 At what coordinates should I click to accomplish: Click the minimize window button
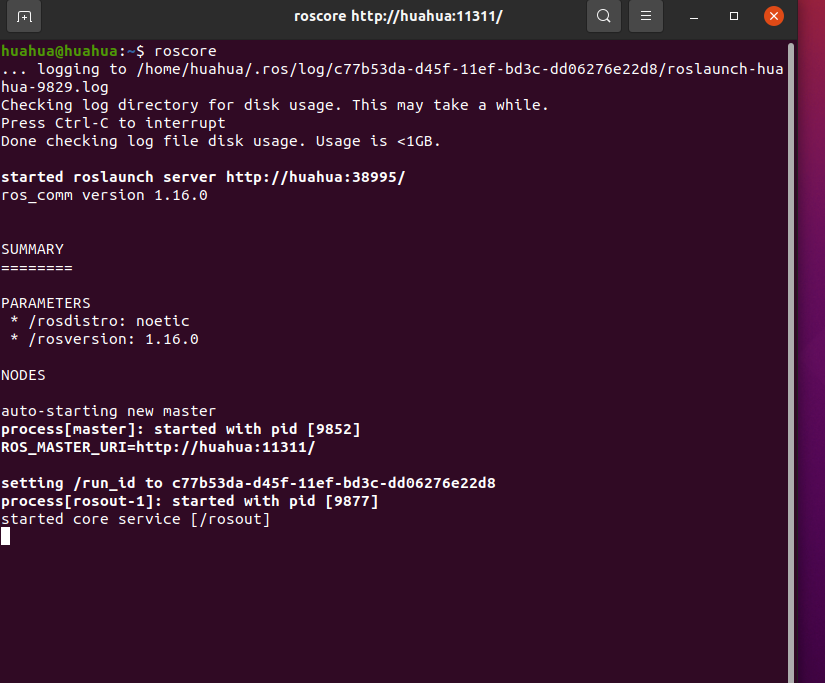[x=692, y=16]
